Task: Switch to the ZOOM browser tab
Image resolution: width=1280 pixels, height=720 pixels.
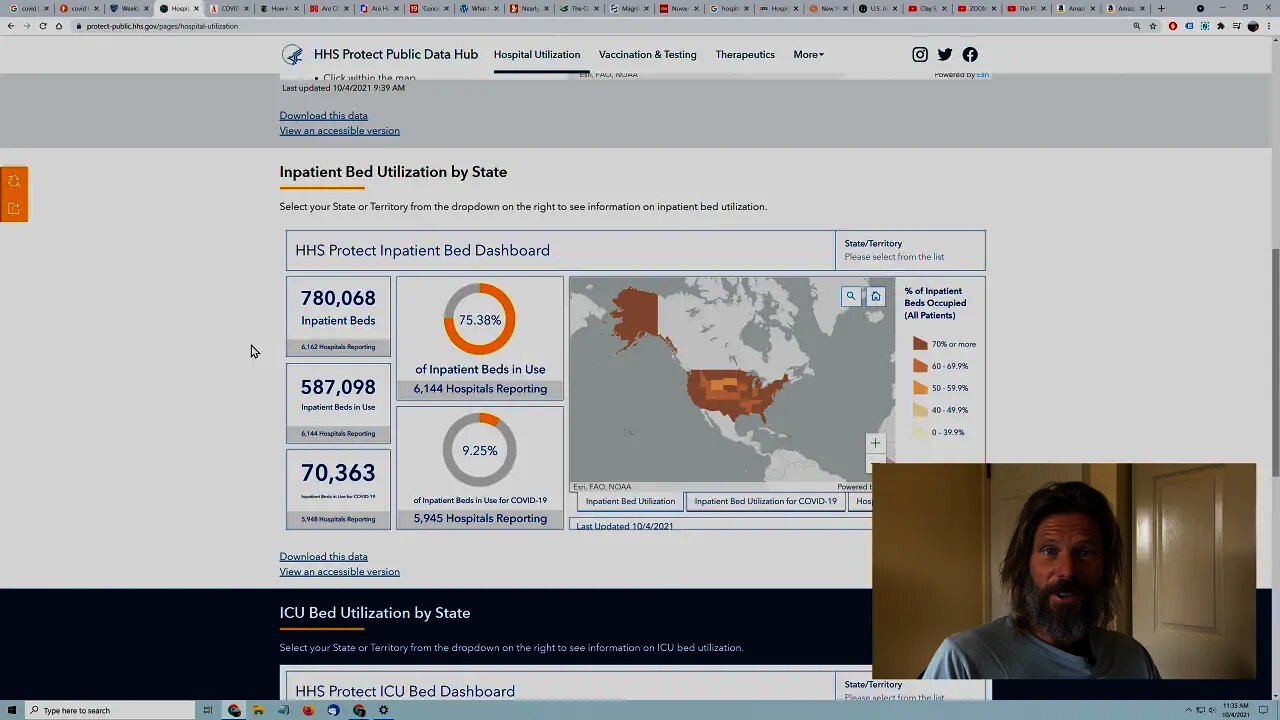Action: (x=977, y=8)
